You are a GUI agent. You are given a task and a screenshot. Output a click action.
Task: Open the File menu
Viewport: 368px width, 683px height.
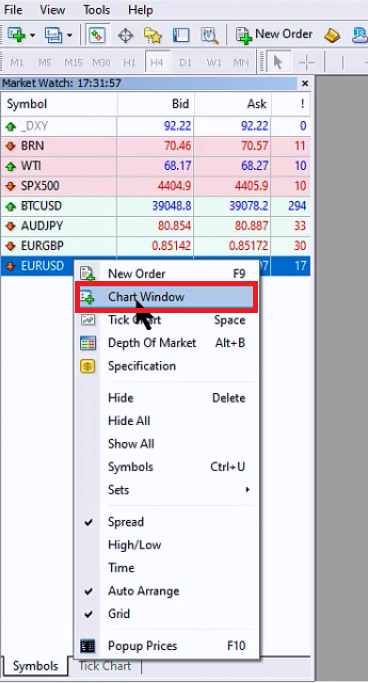click(x=13, y=9)
